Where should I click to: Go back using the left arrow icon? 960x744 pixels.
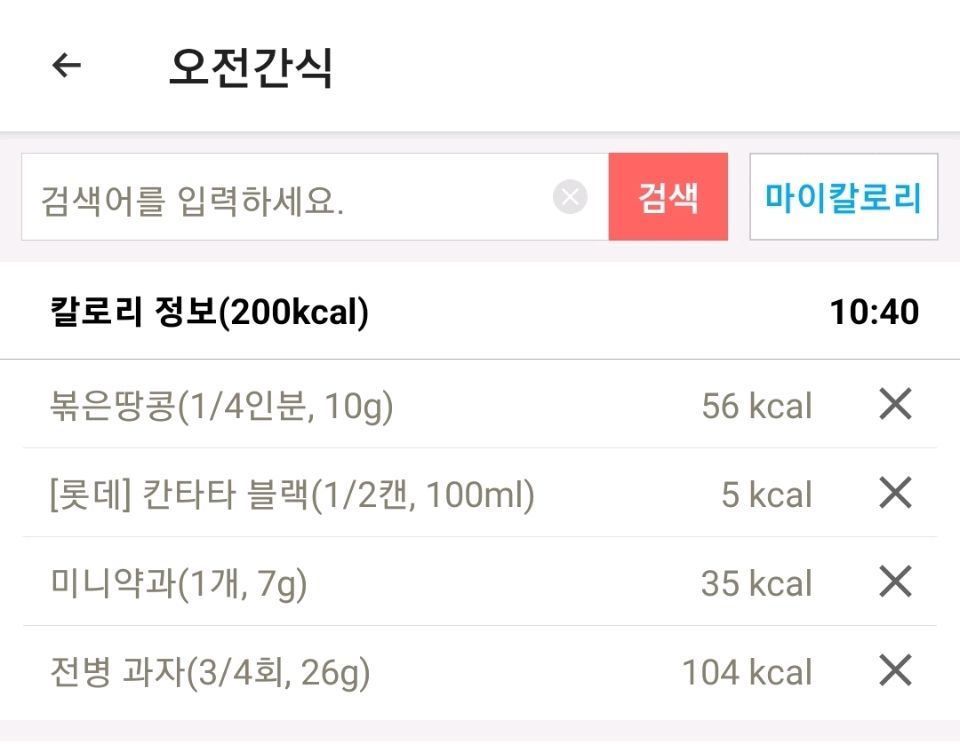[x=67, y=65]
